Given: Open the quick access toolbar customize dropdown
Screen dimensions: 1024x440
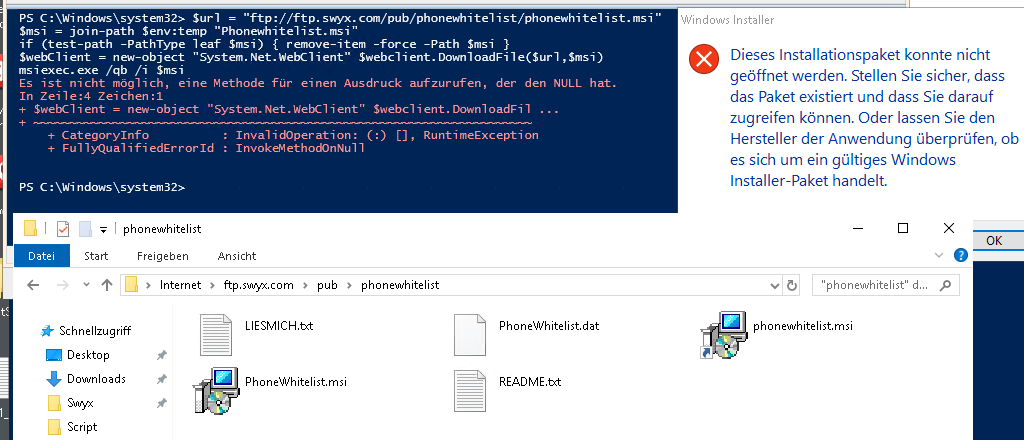Looking at the screenshot, I should tap(103, 229).
